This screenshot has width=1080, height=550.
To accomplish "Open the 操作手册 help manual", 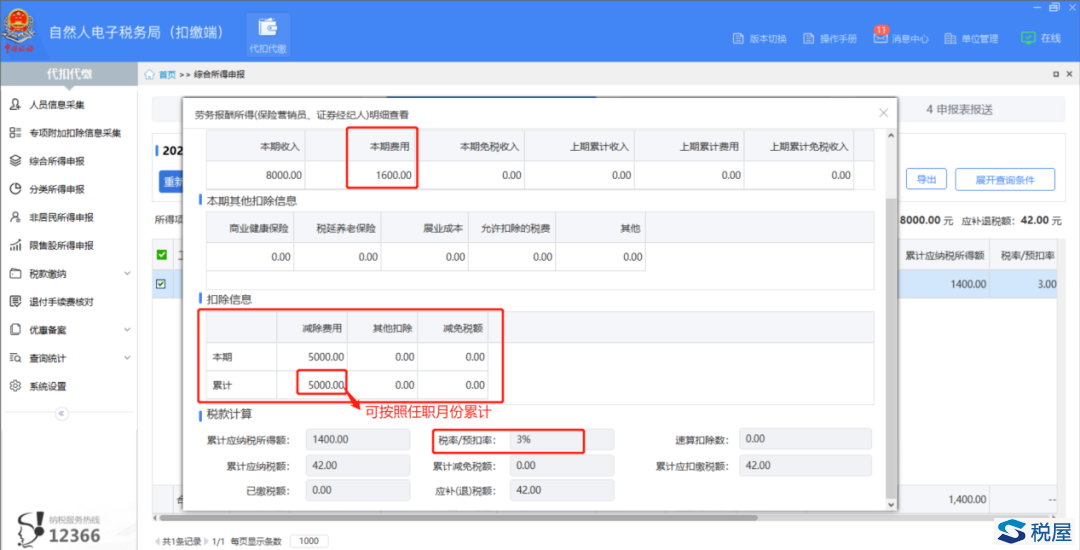I will coord(830,39).
